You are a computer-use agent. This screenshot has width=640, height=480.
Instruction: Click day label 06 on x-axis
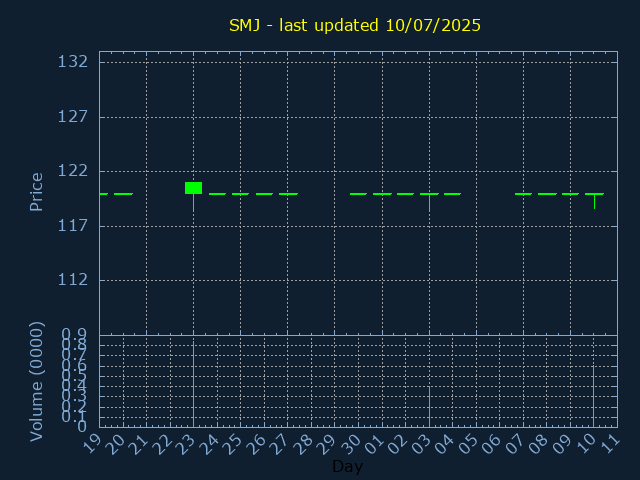tap(494, 443)
